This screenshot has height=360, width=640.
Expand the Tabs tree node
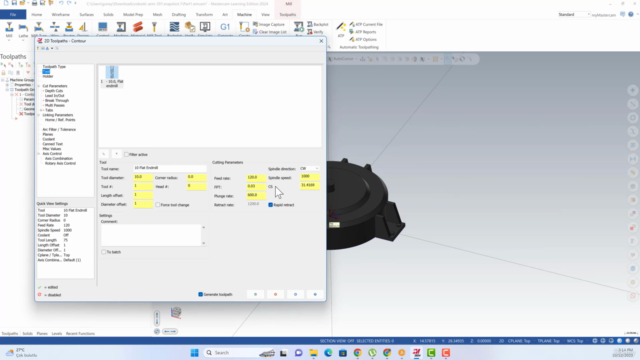42,110
